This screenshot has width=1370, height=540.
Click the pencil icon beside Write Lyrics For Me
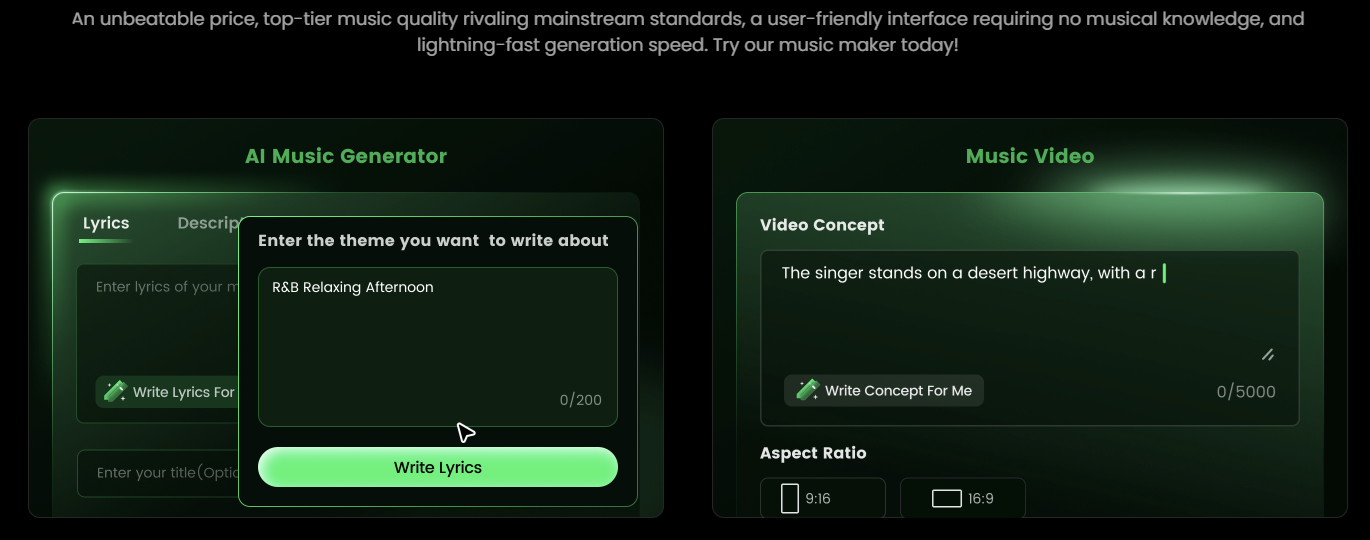coord(115,391)
